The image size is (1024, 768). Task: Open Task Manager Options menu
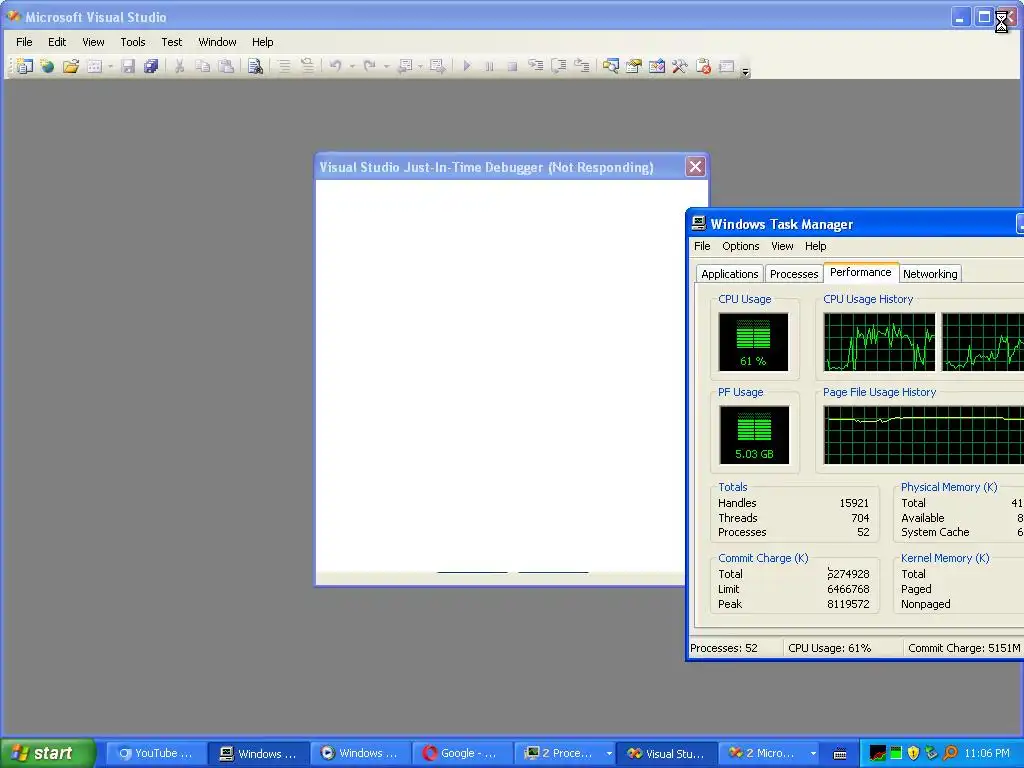point(741,246)
